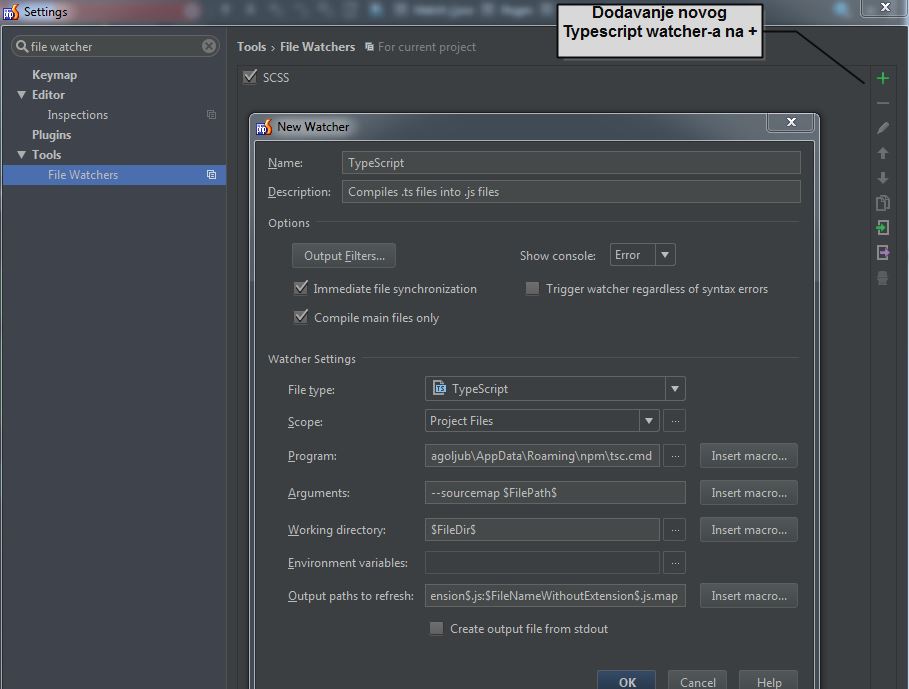Click the green import watchers icon
The width and height of the screenshot is (909, 689).
(882, 228)
